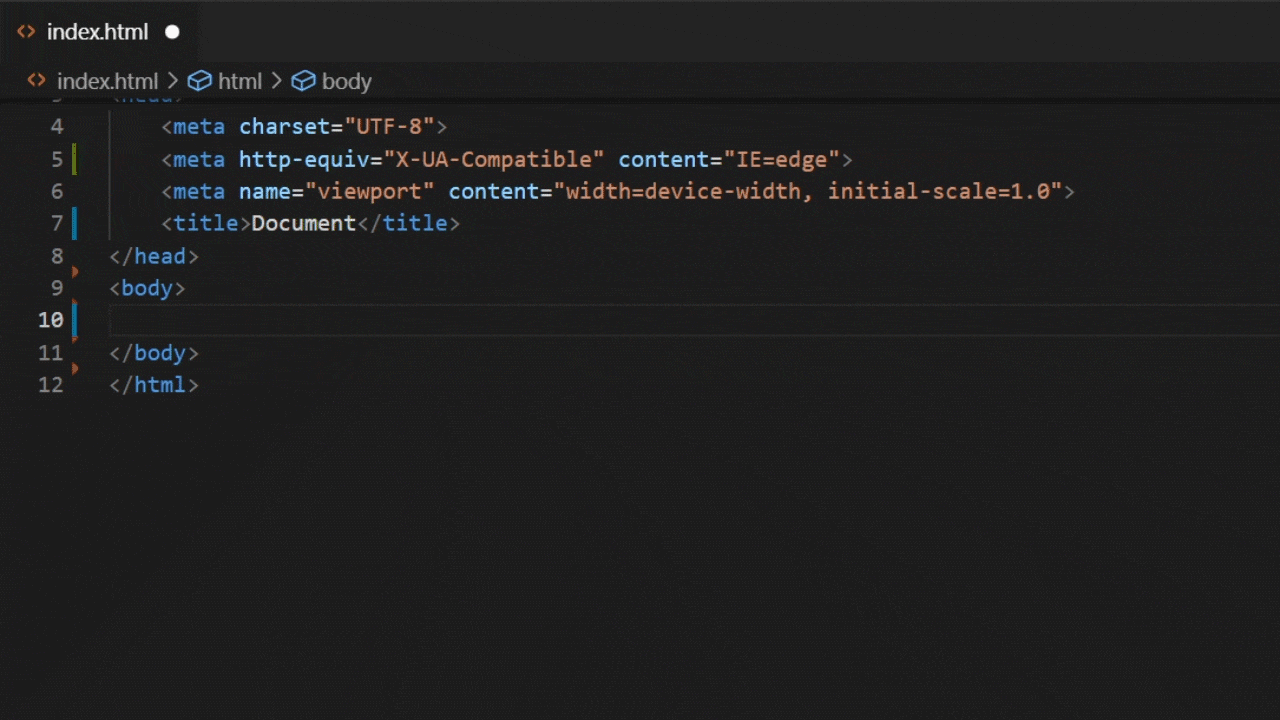Click the closing </html> tag on line 12

coord(154,385)
